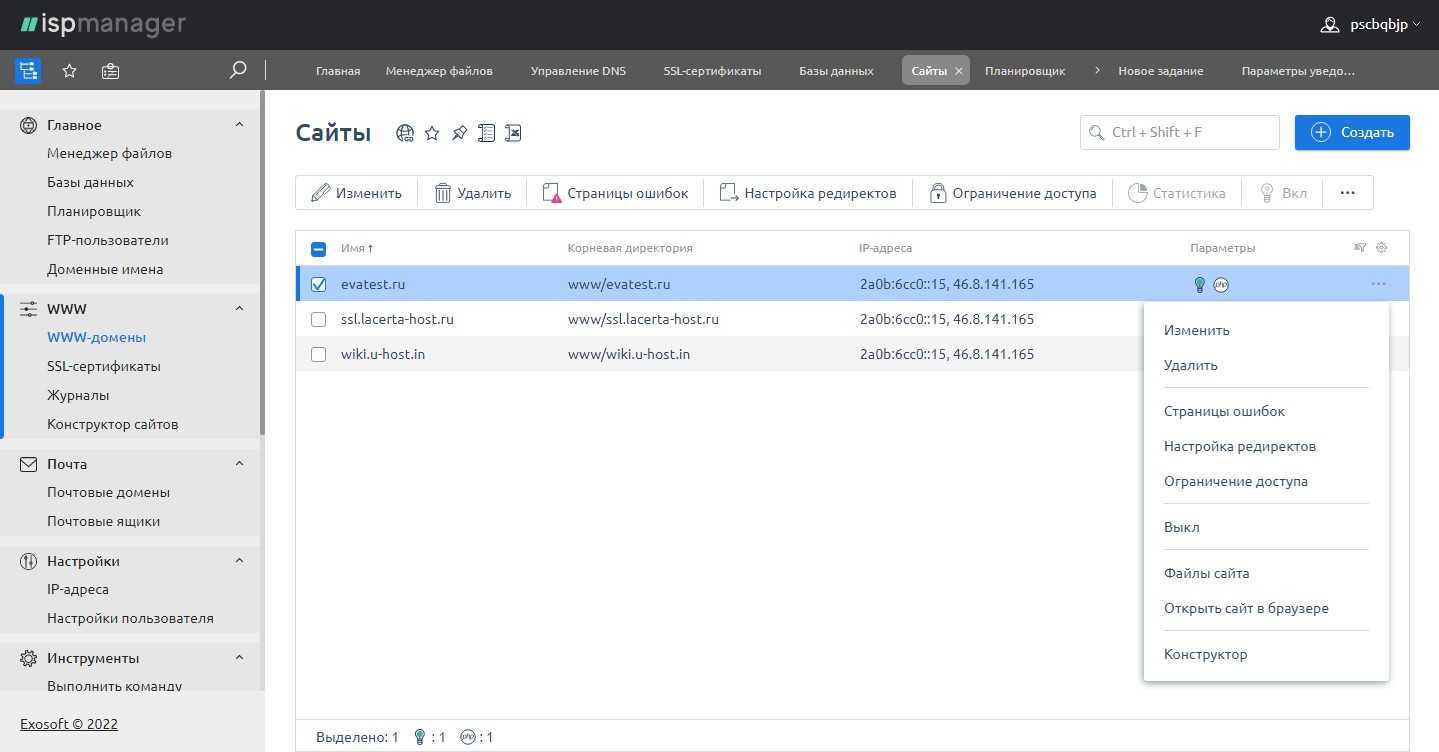Viewport: 1439px width, 752px height.
Task: Click the sidebar vertical scrollbar
Action: 262,260
